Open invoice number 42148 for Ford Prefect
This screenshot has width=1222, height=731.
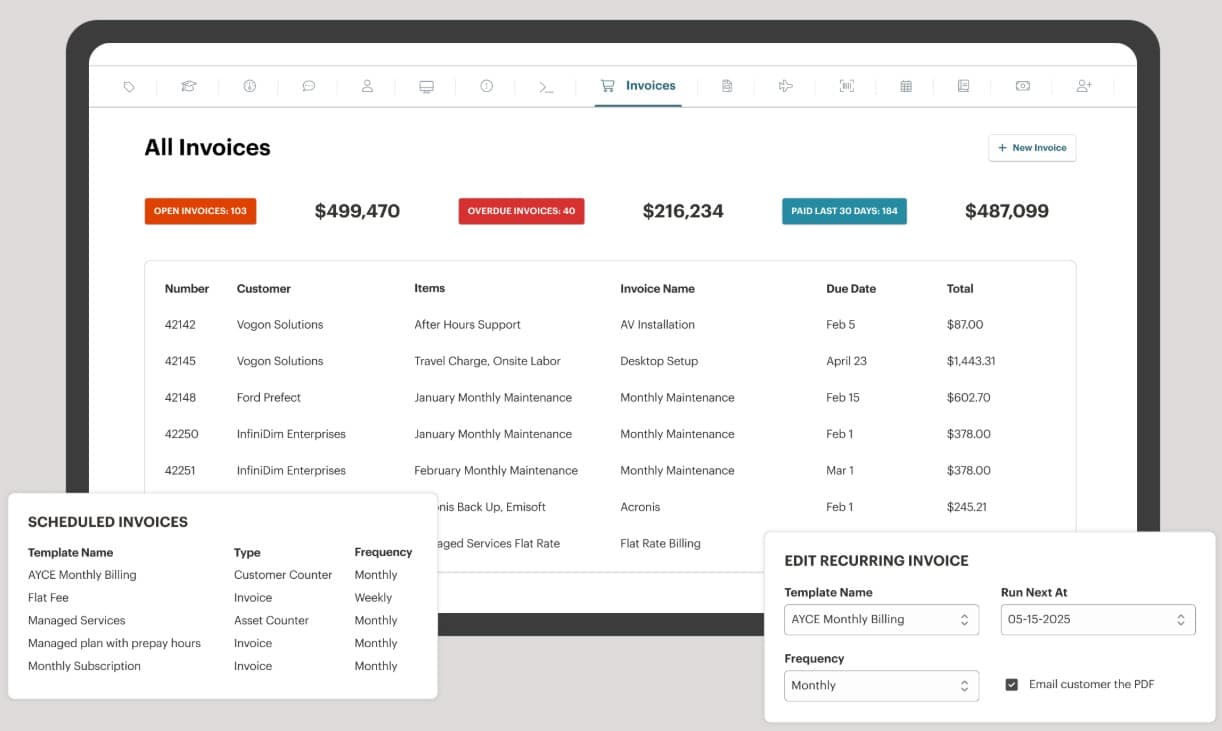[181, 398]
